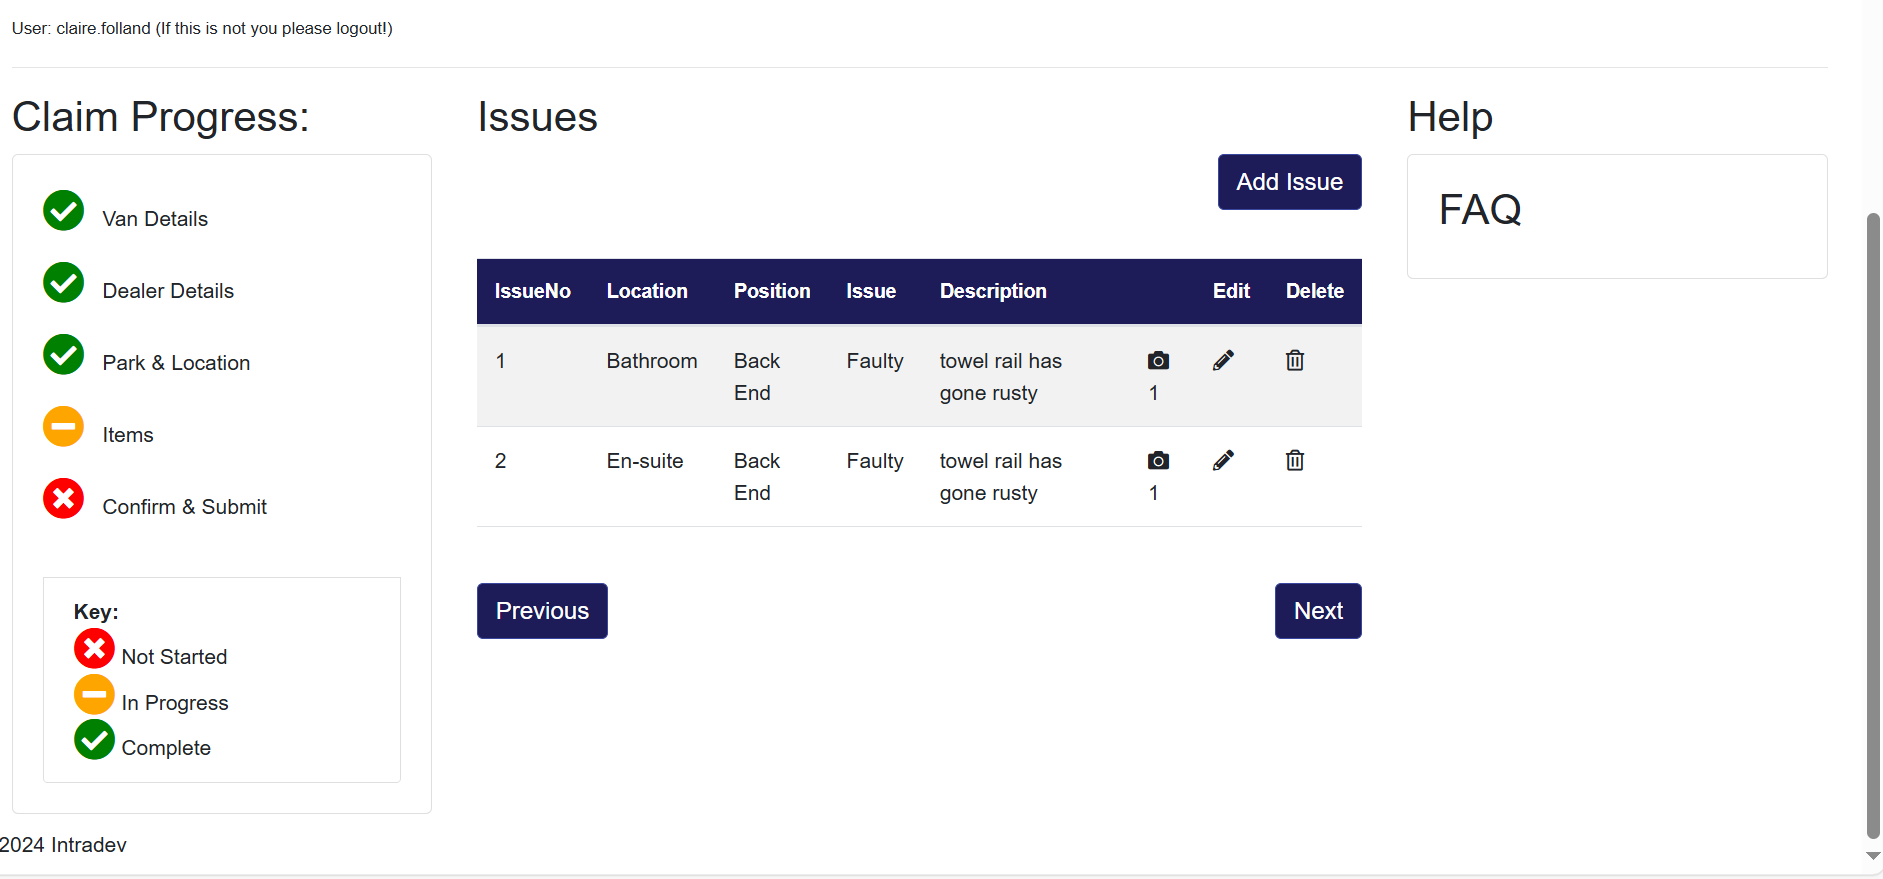The width and height of the screenshot is (1883, 879).
Task: Click the Confirm & Submit red icon
Action: coord(64,499)
